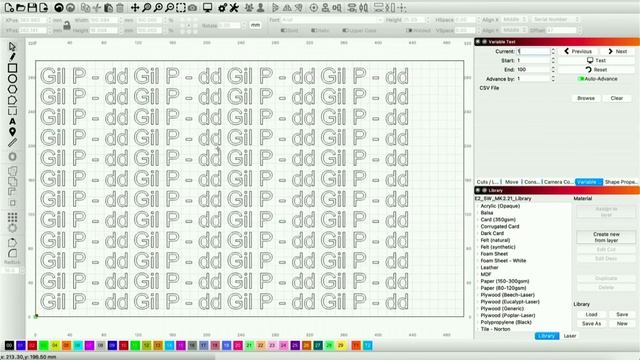Open the Serial Number mode dropdown
The height and width of the screenshot is (360, 640).
(555, 20)
